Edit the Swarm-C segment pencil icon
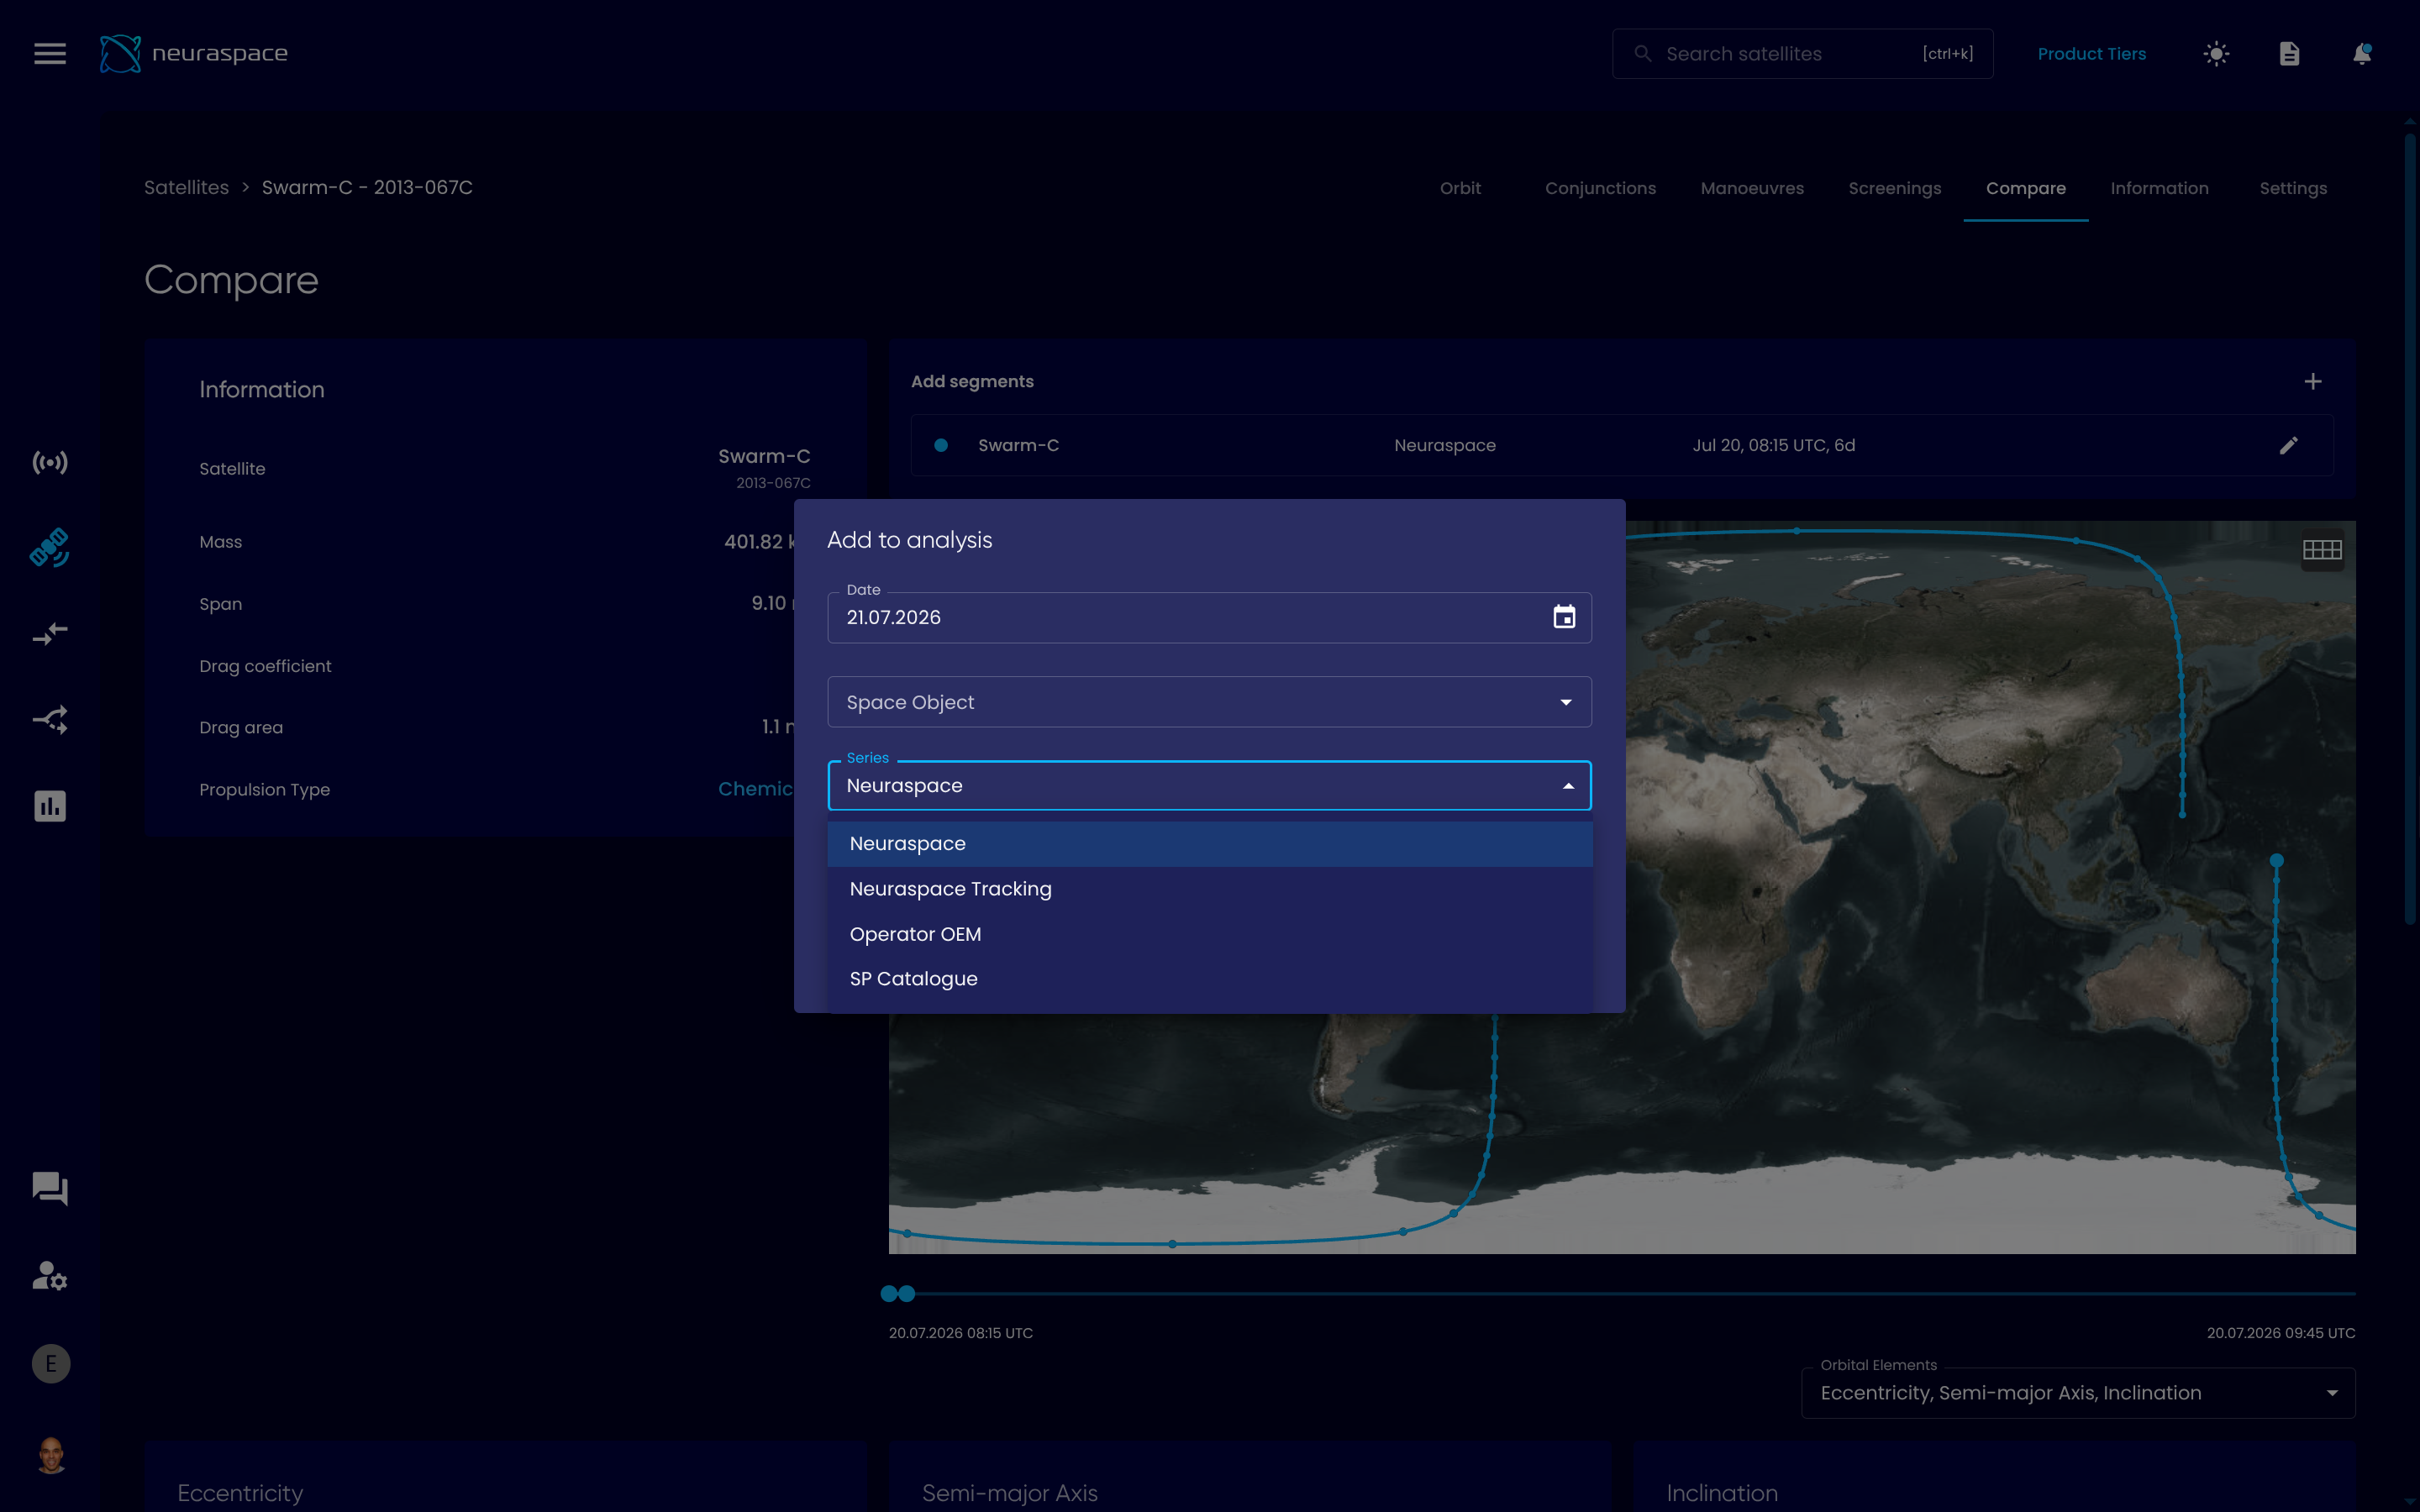 (2289, 445)
